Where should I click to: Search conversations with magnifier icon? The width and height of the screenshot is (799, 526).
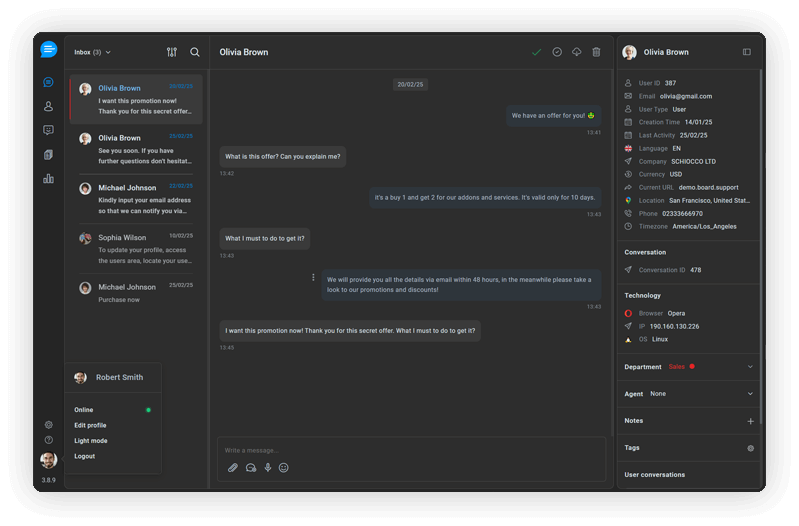(195, 52)
